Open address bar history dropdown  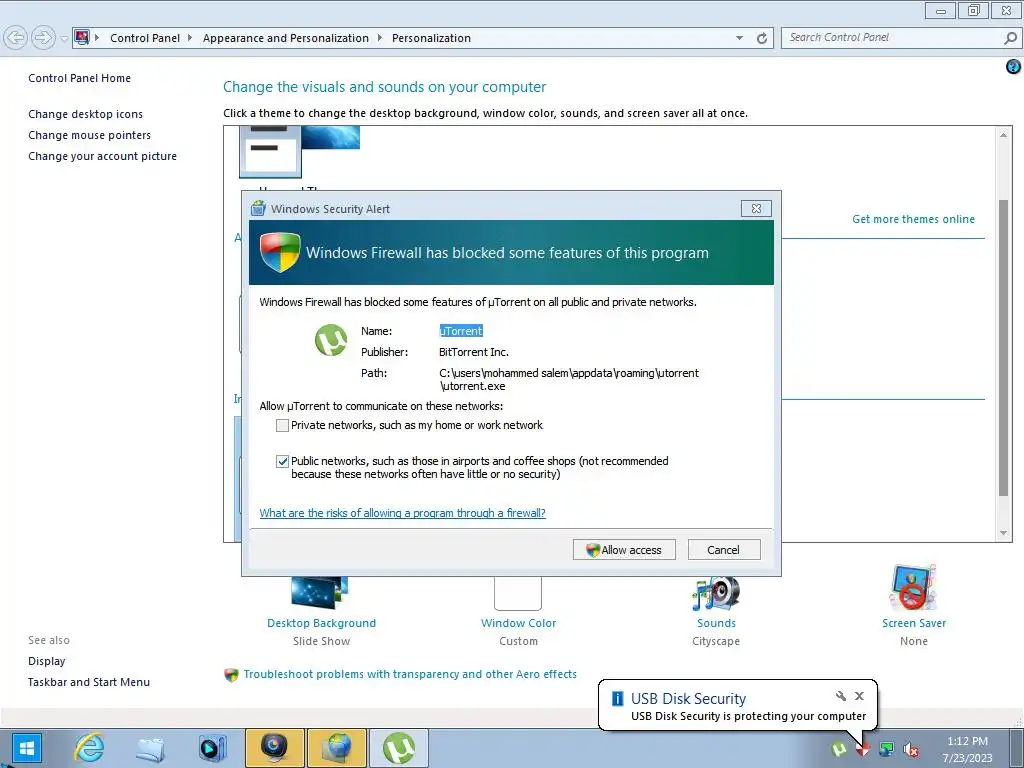[x=739, y=38]
